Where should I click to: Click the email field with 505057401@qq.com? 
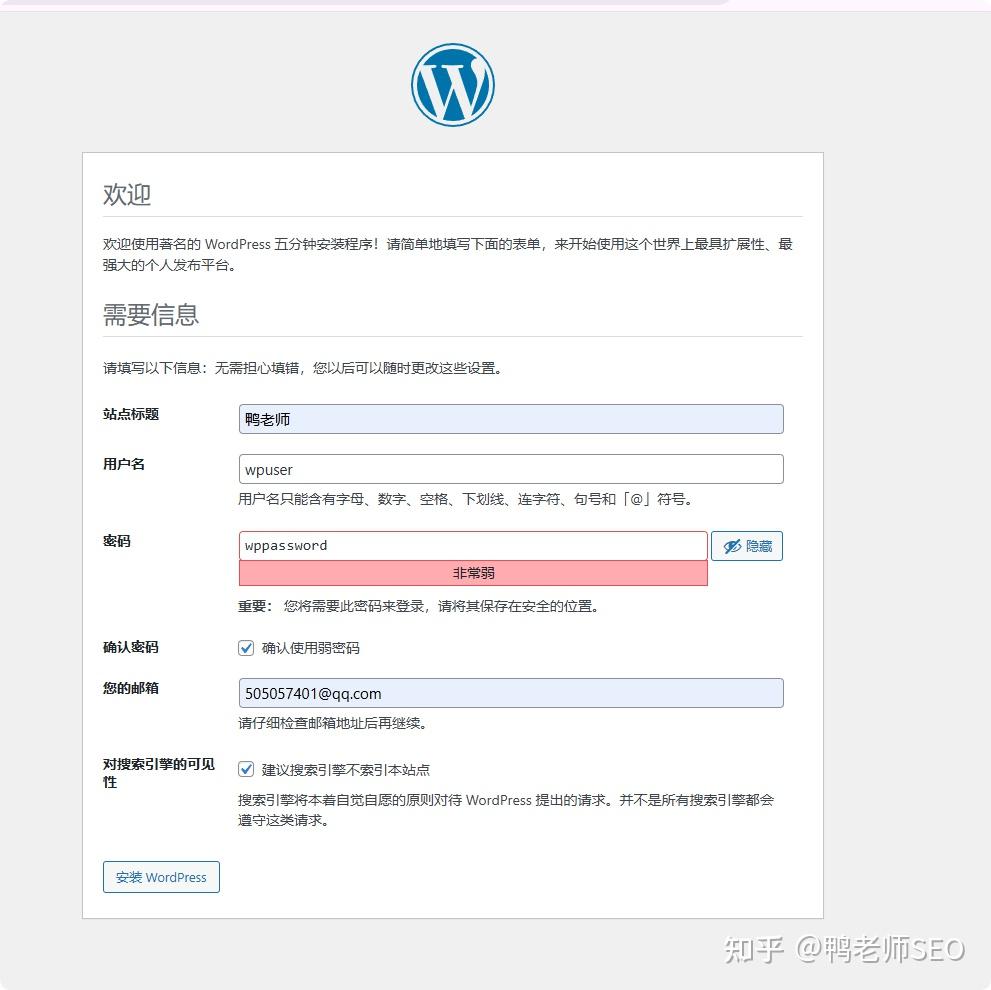510,693
